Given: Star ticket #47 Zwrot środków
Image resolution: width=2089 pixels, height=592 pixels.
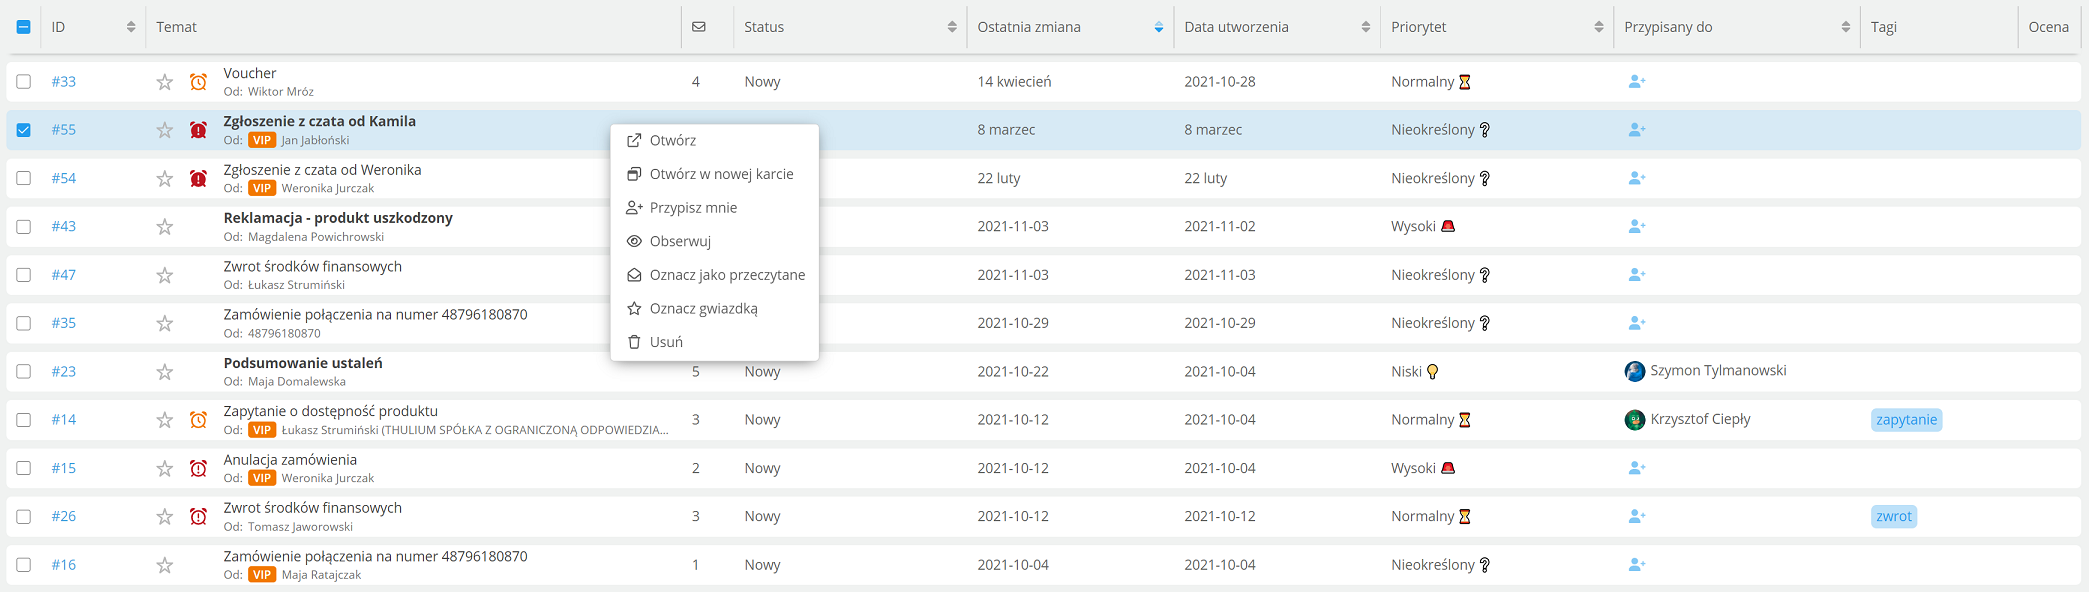Looking at the screenshot, I should (165, 275).
